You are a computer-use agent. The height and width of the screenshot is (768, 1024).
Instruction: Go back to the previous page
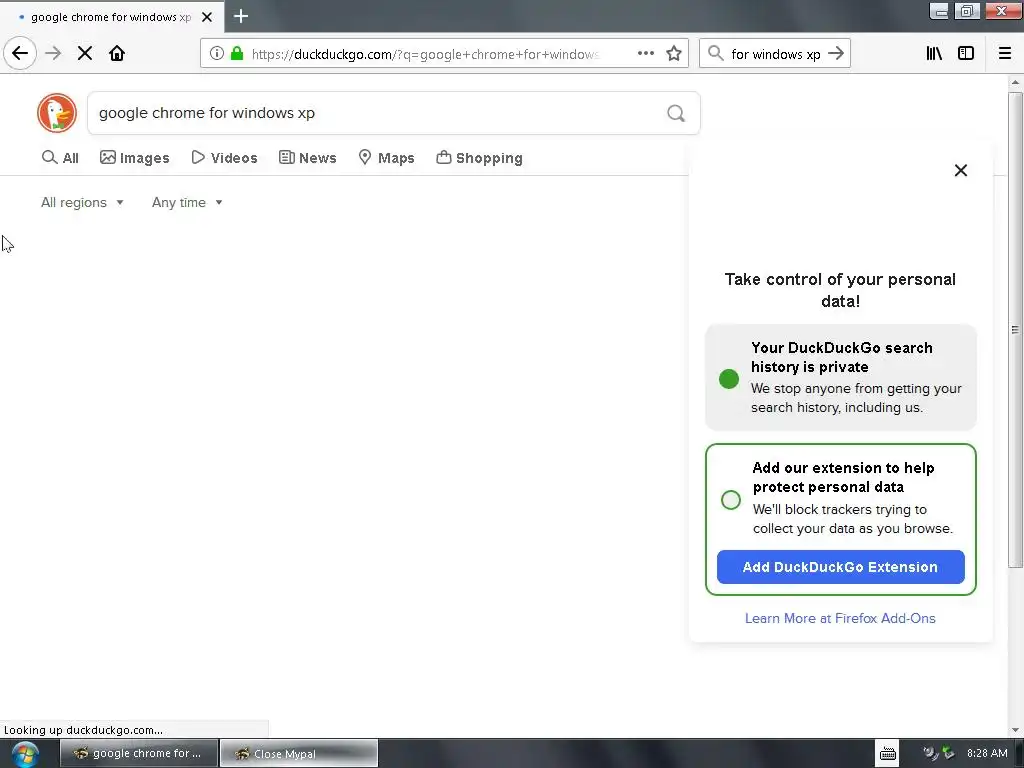pos(20,53)
